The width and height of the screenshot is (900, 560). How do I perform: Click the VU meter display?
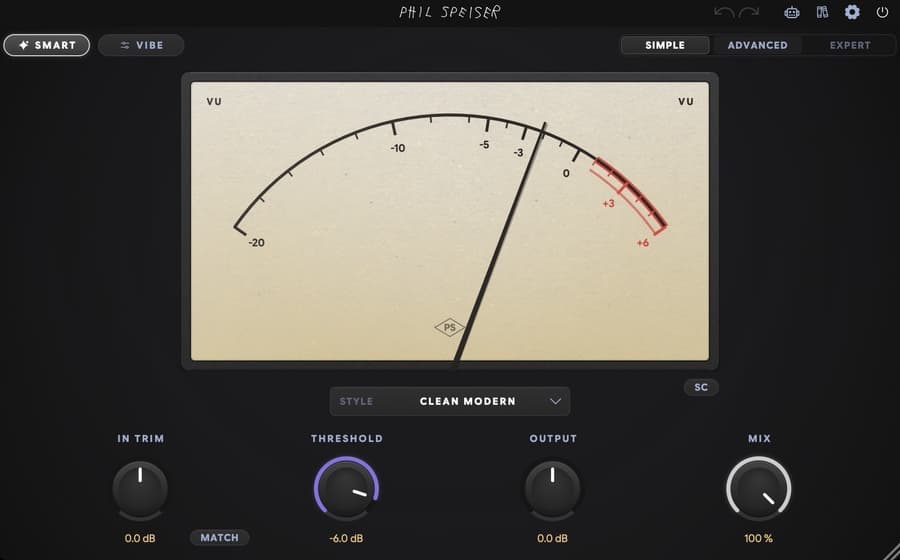[450, 221]
